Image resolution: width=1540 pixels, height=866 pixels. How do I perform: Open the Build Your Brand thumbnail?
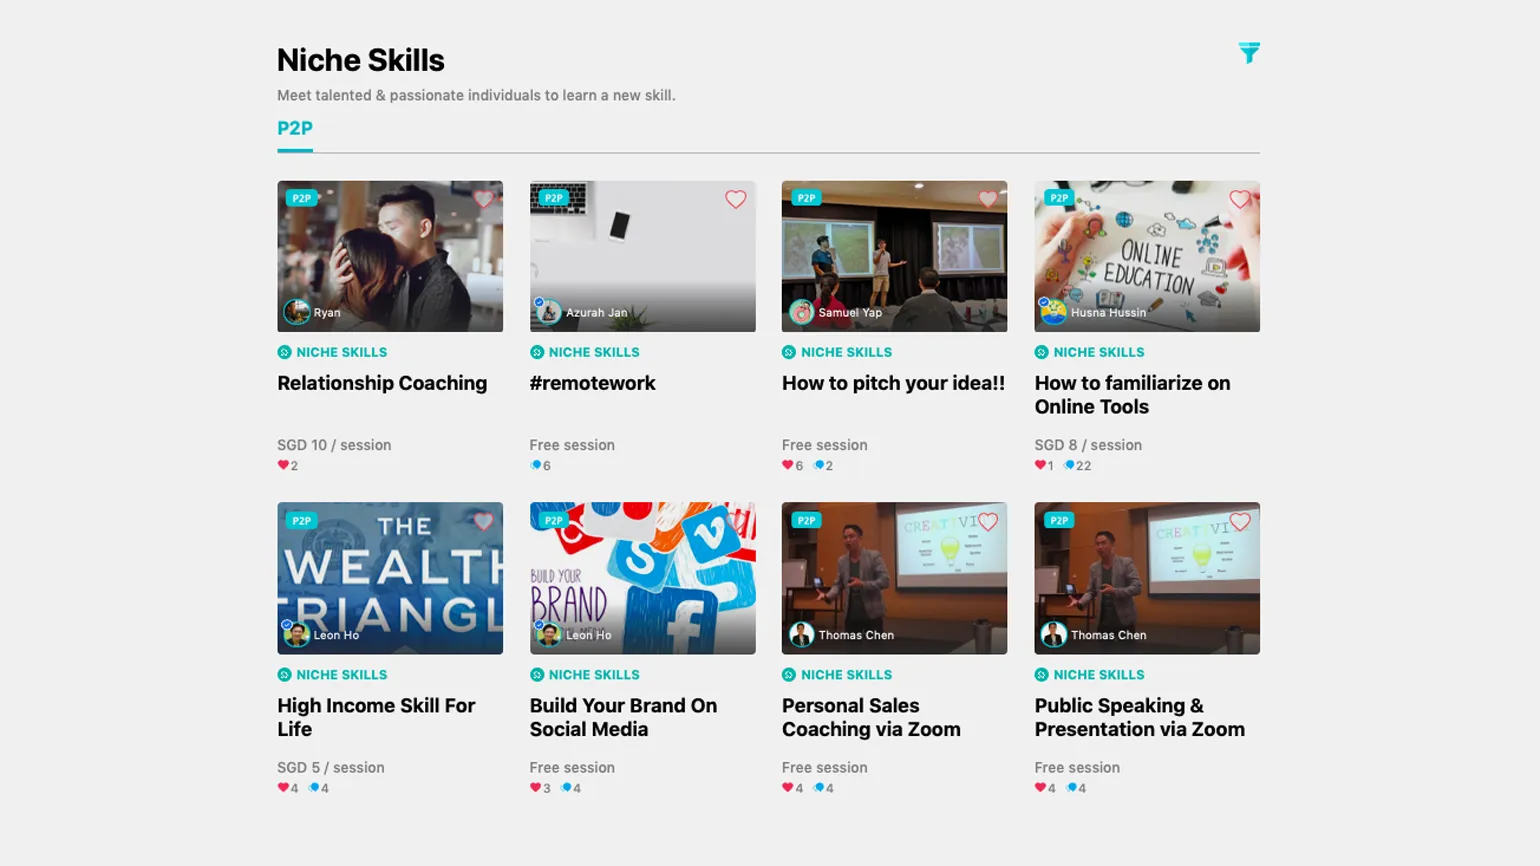pyautogui.click(x=642, y=578)
